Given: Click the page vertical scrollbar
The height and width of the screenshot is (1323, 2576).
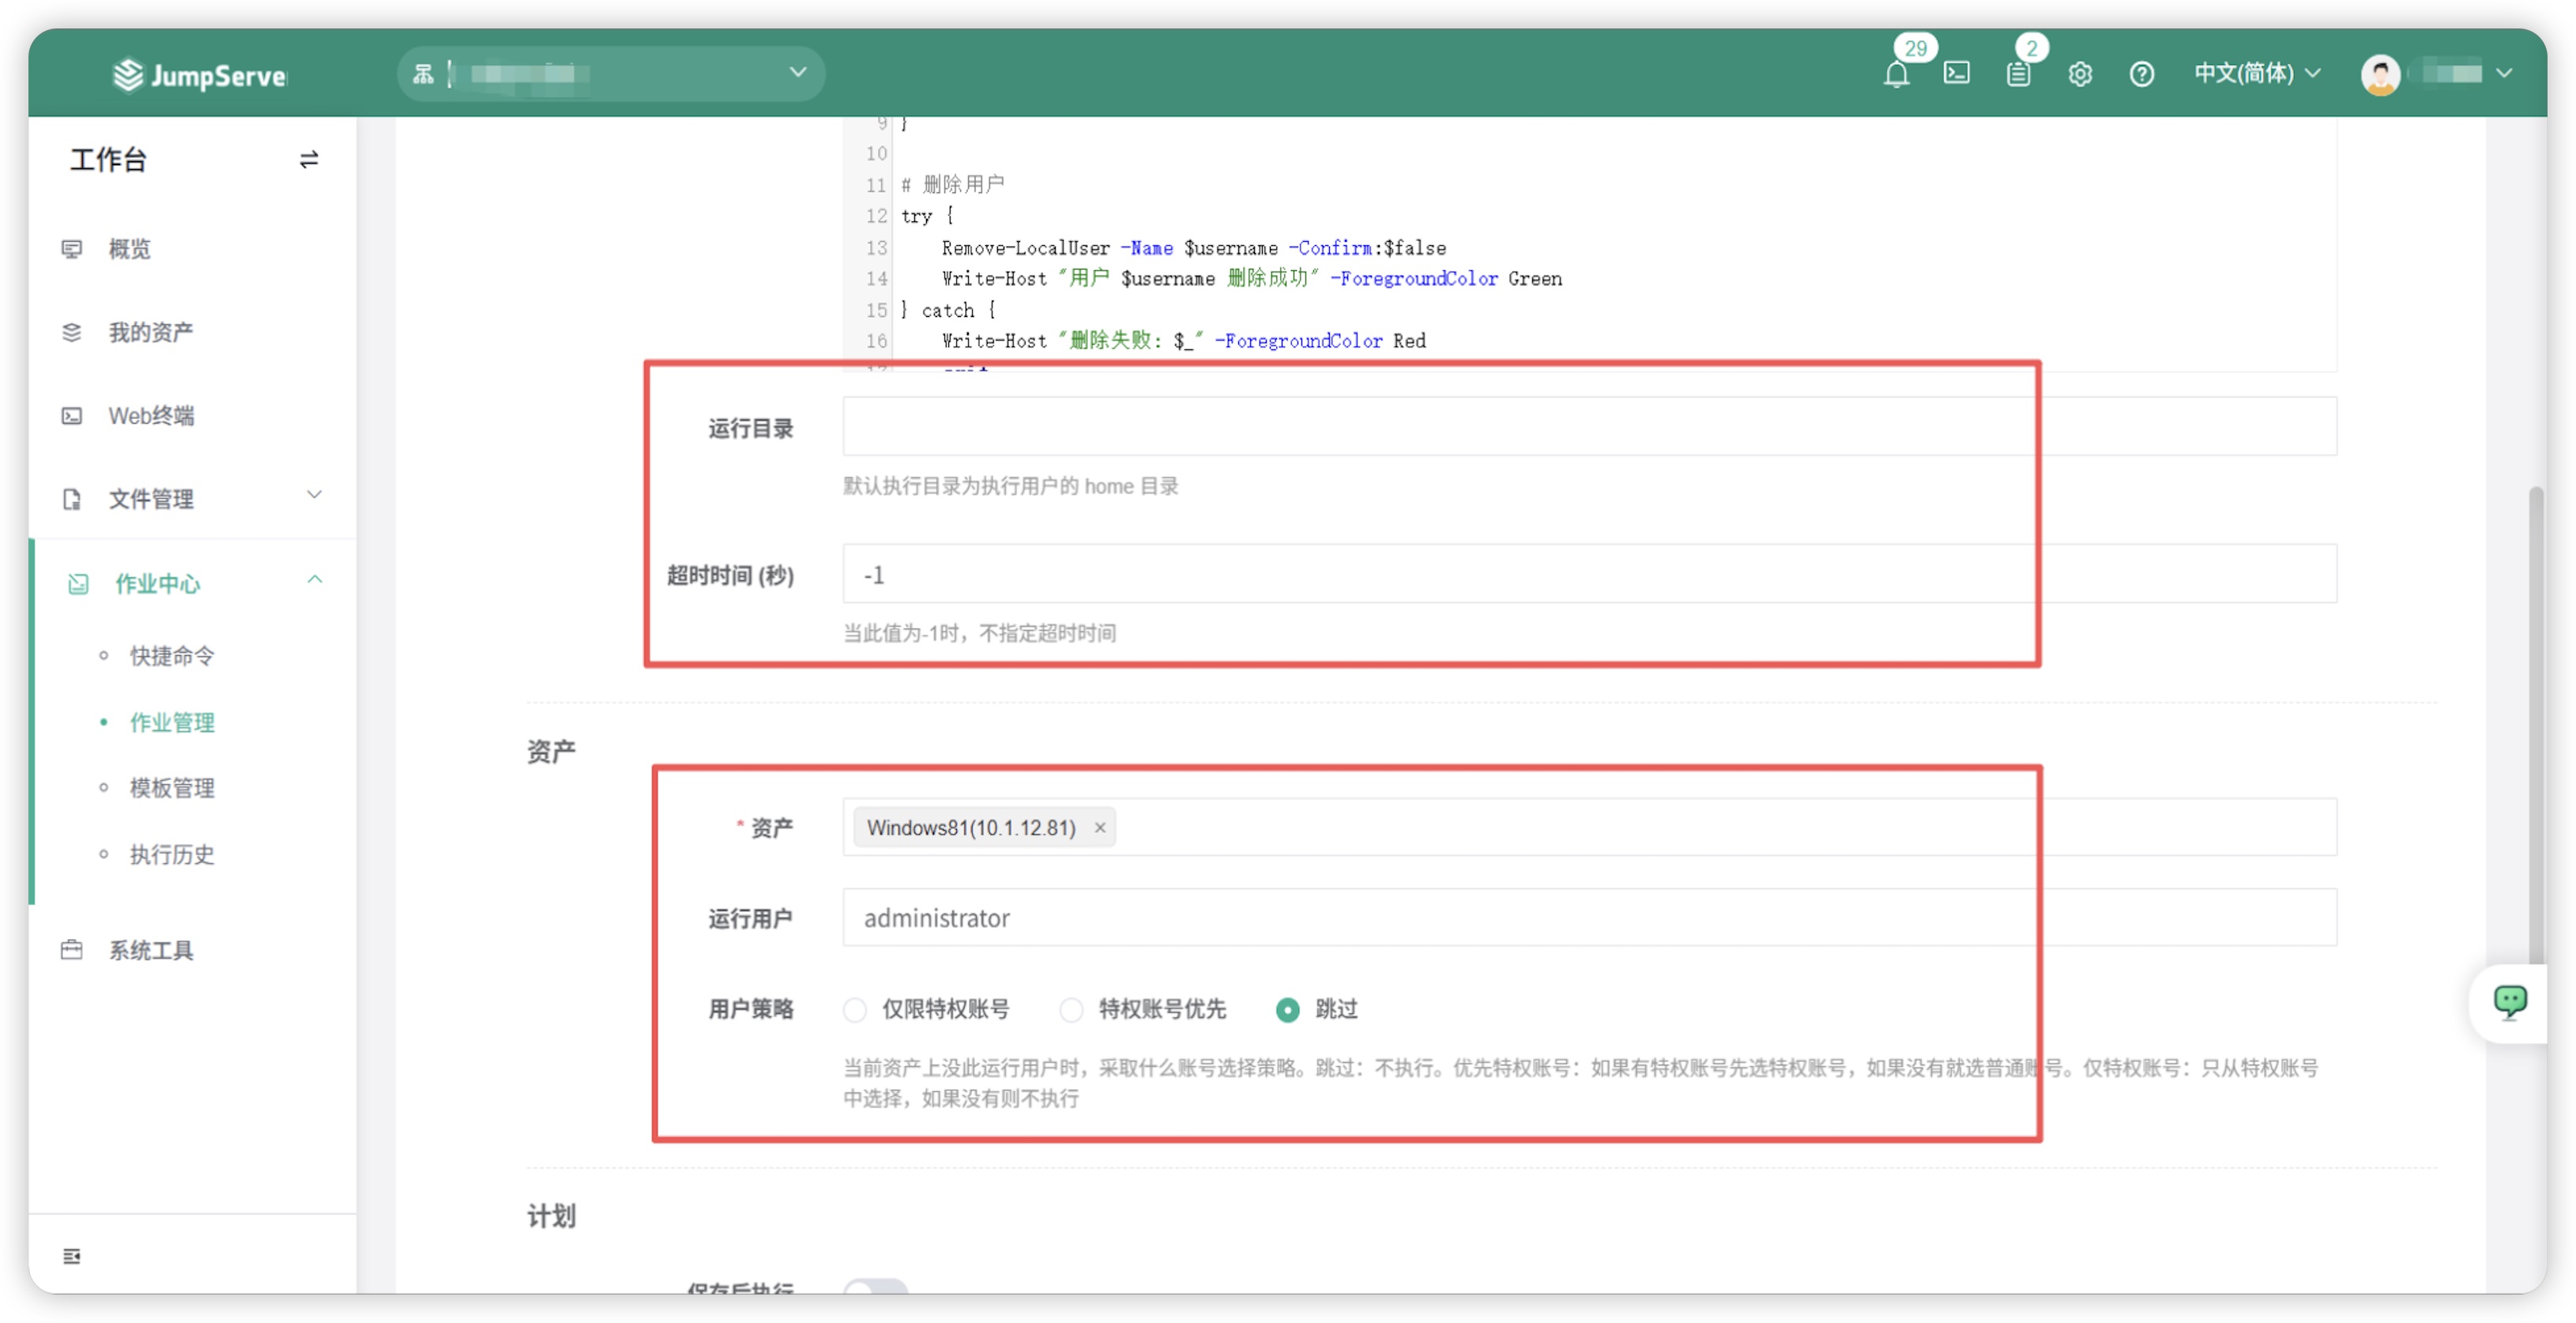Looking at the screenshot, I should pos(2536,720).
